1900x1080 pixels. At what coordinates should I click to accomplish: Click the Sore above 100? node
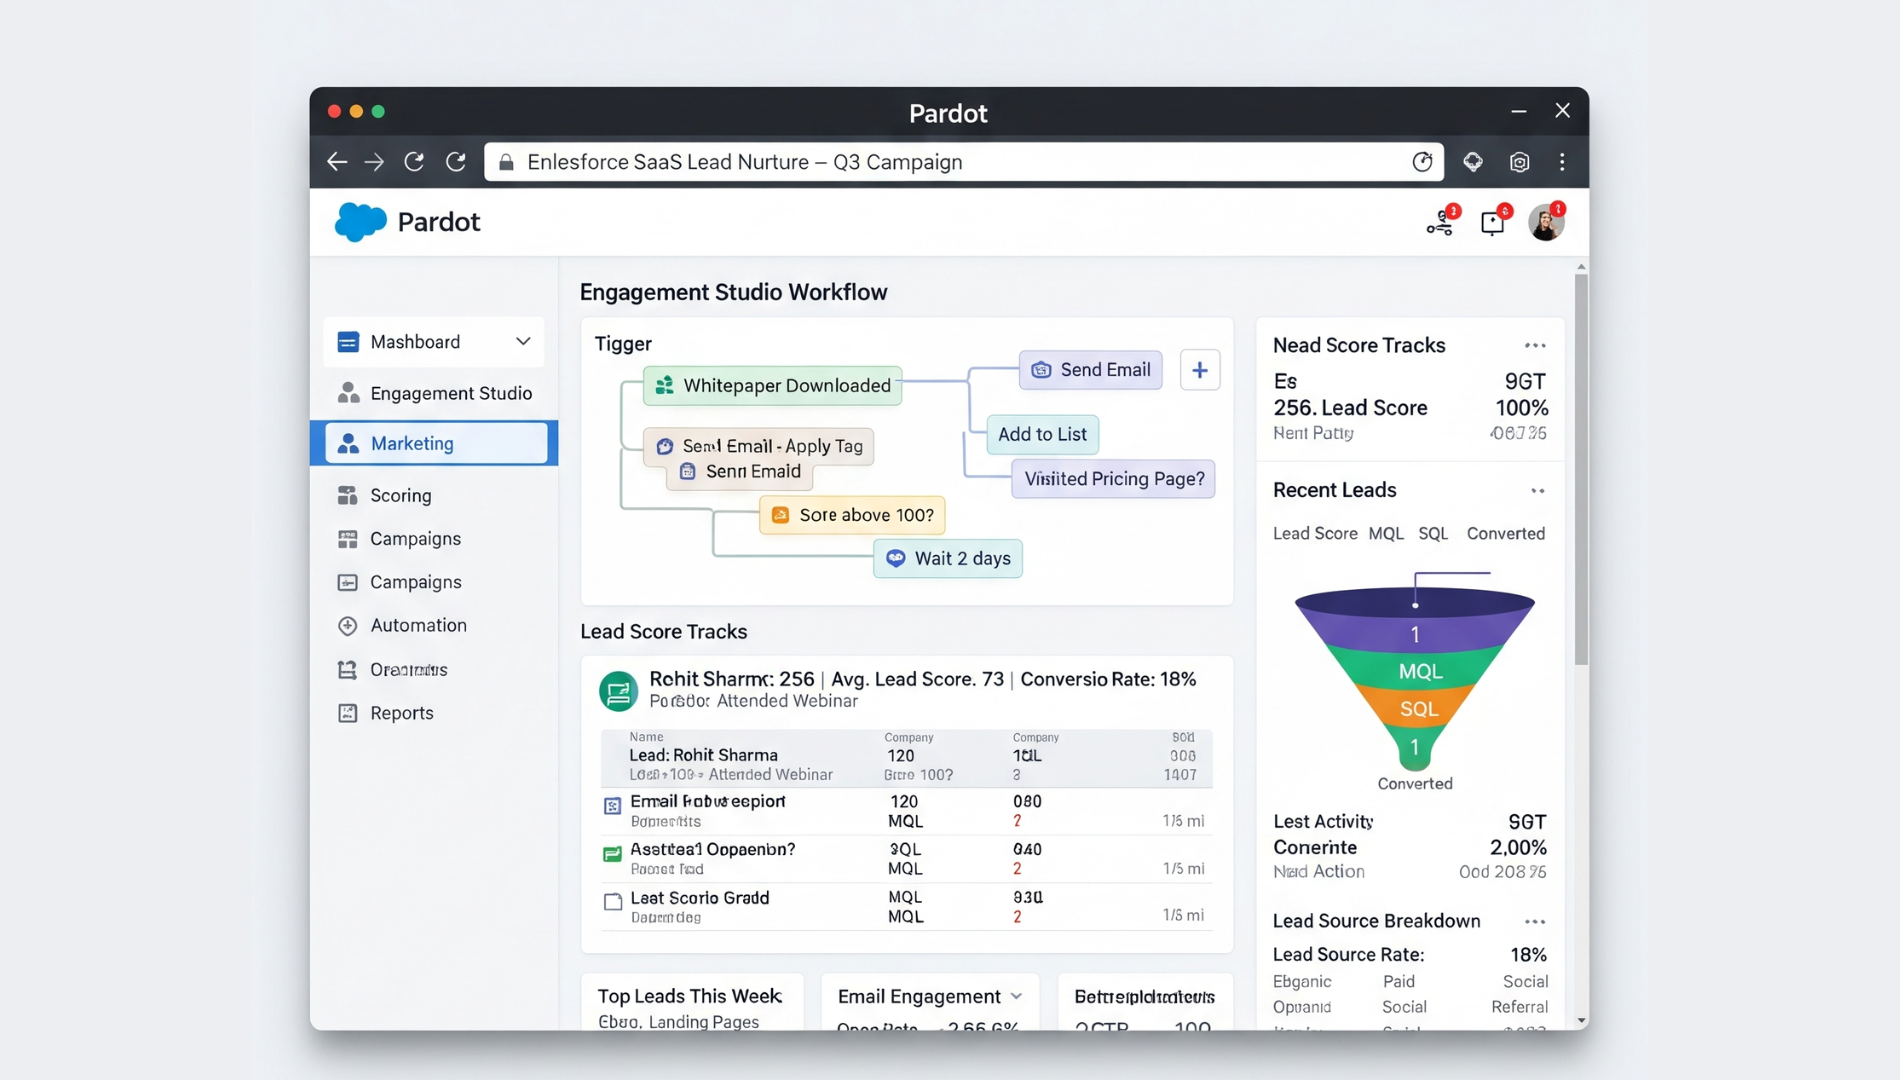[852, 515]
